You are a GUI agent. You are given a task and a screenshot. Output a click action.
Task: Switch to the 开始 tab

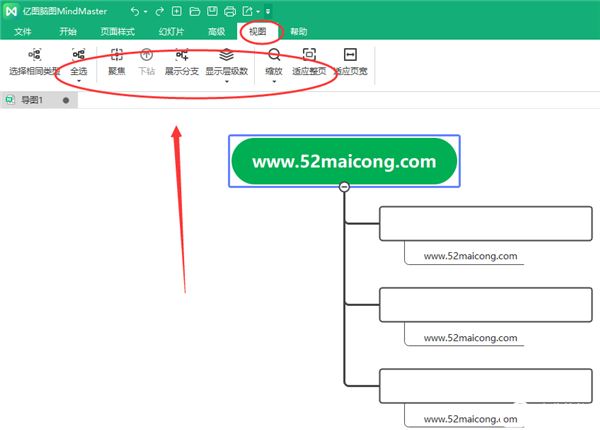(x=68, y=32)
